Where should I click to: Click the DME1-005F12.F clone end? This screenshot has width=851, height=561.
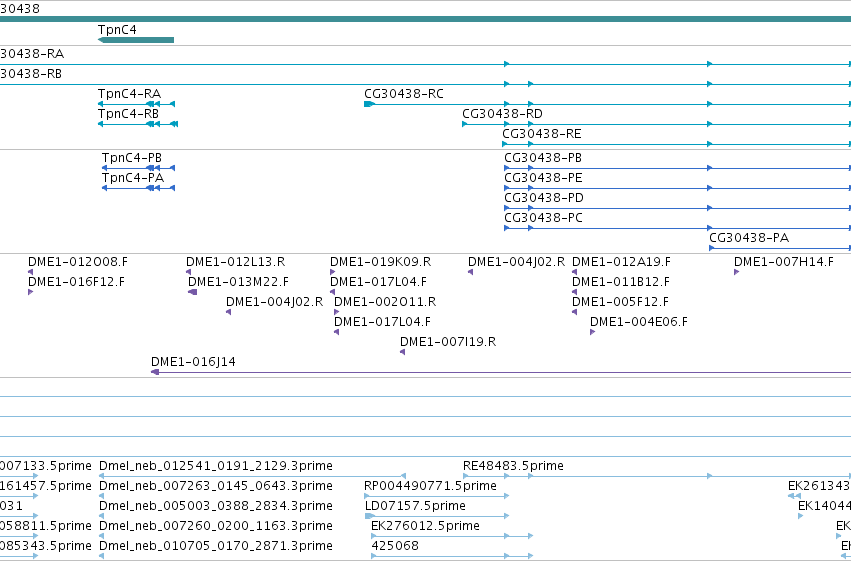click(574, 312)
